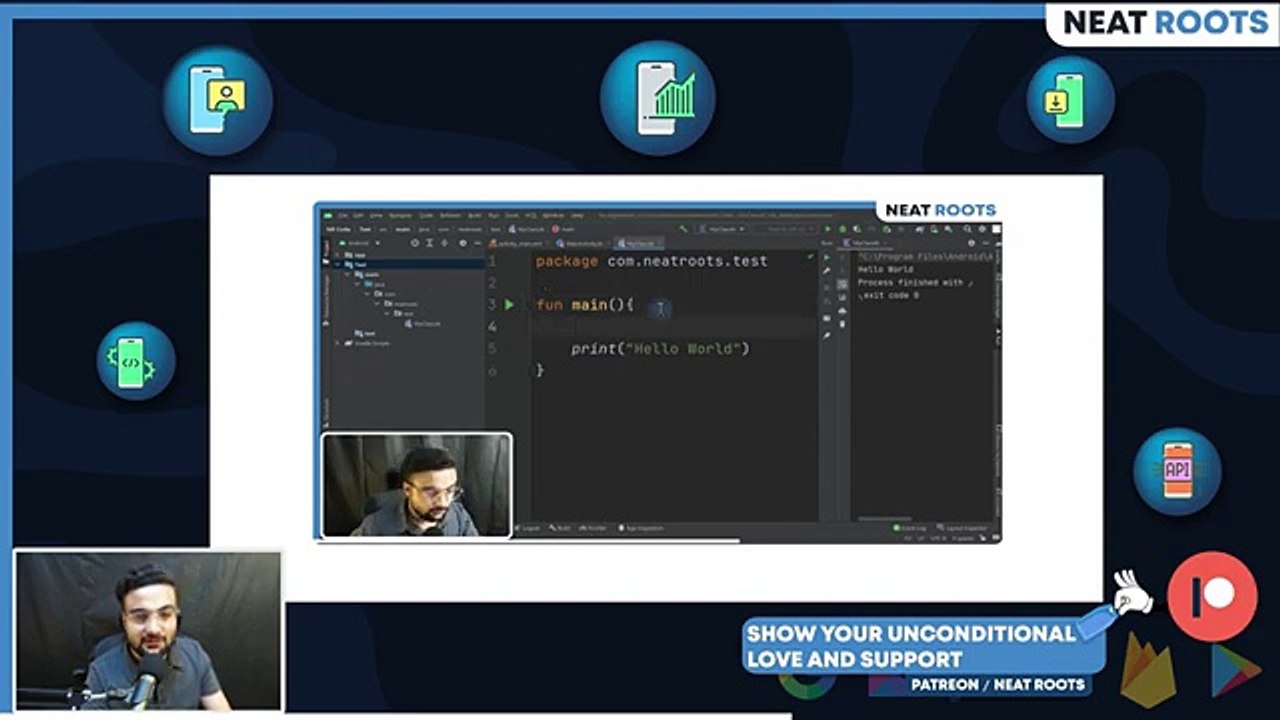Image resolution: width=1280 pixels, height=720 pixels.
Task: Collapse the java folder node
Action: (x=358, y=285)
